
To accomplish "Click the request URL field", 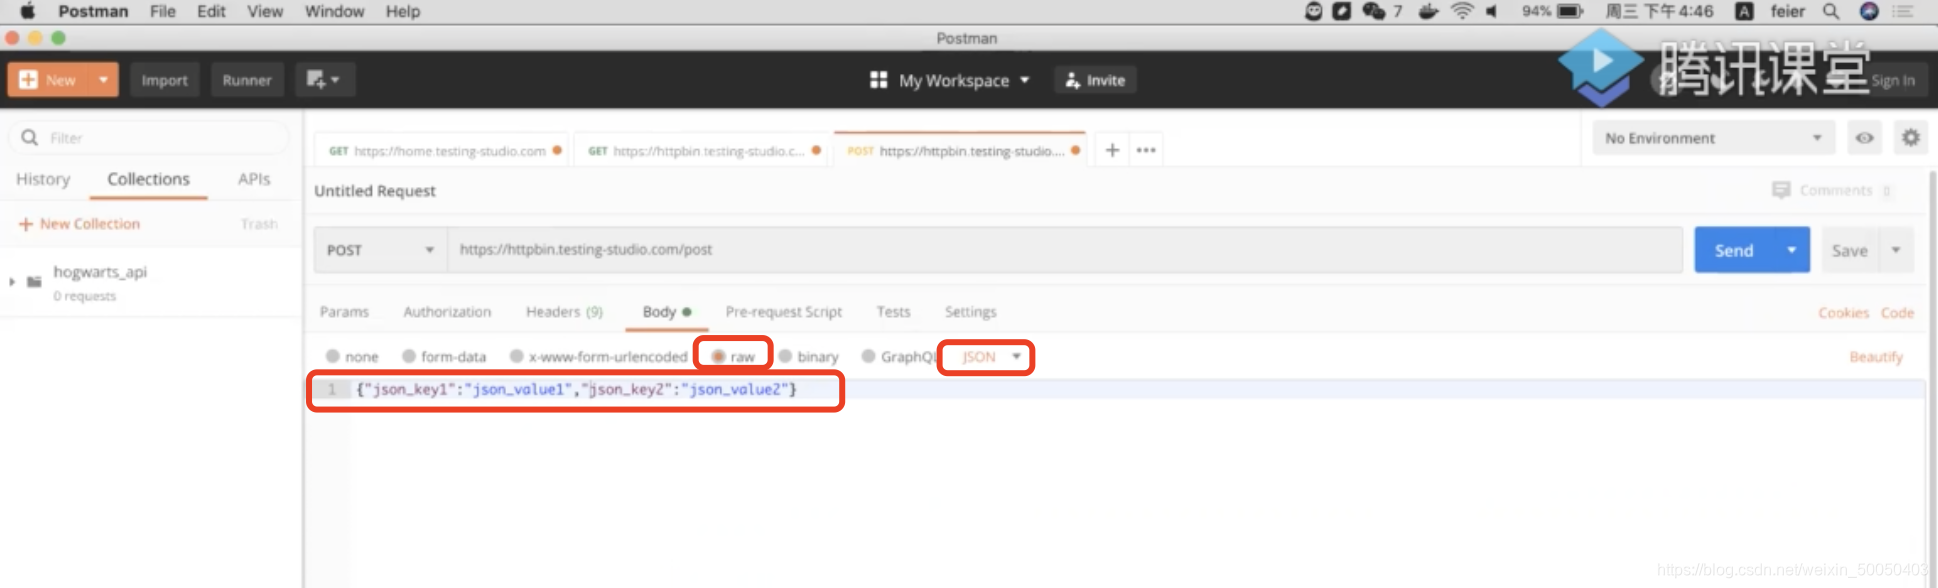I will pos(1064,250).
